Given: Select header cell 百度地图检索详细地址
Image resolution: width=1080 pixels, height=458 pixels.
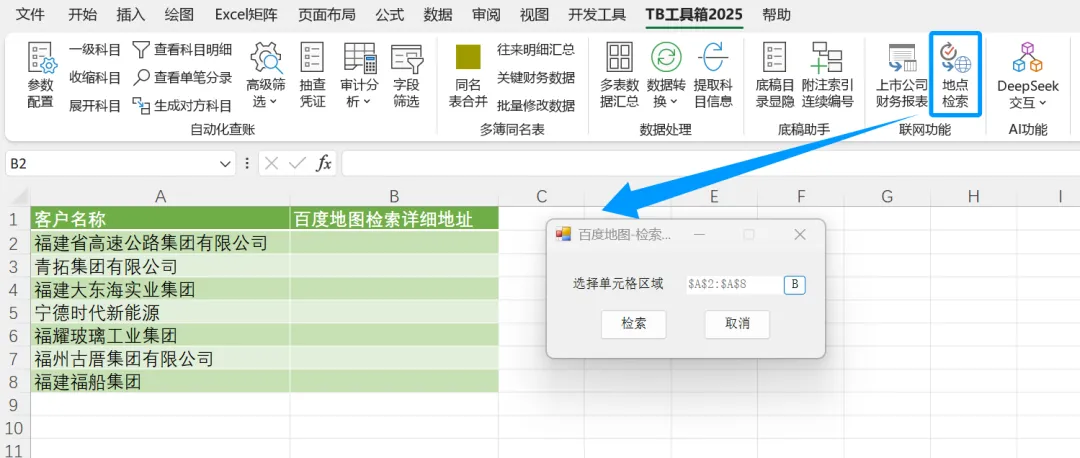Looking at the screenshot, I should [x=394, y=219].
